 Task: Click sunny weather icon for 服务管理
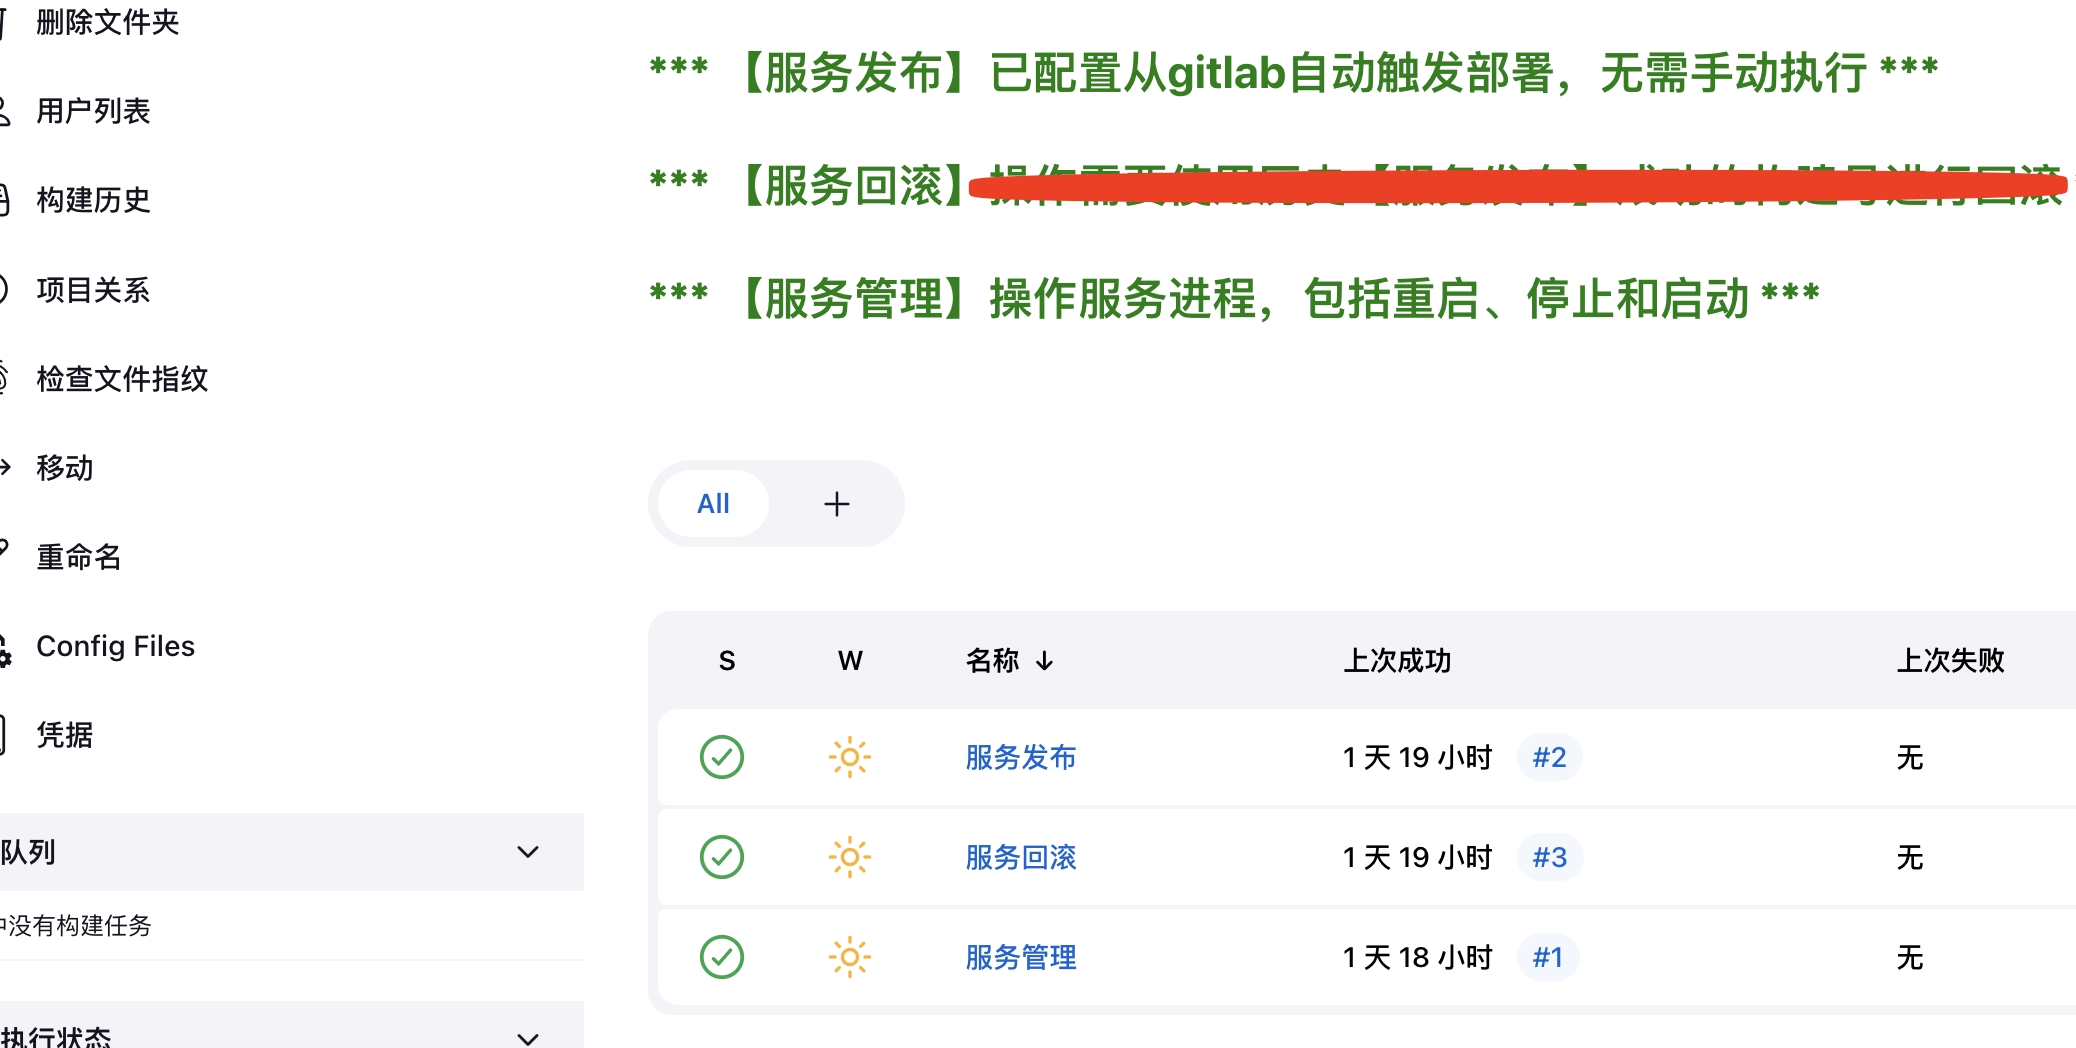coord(850,957)
